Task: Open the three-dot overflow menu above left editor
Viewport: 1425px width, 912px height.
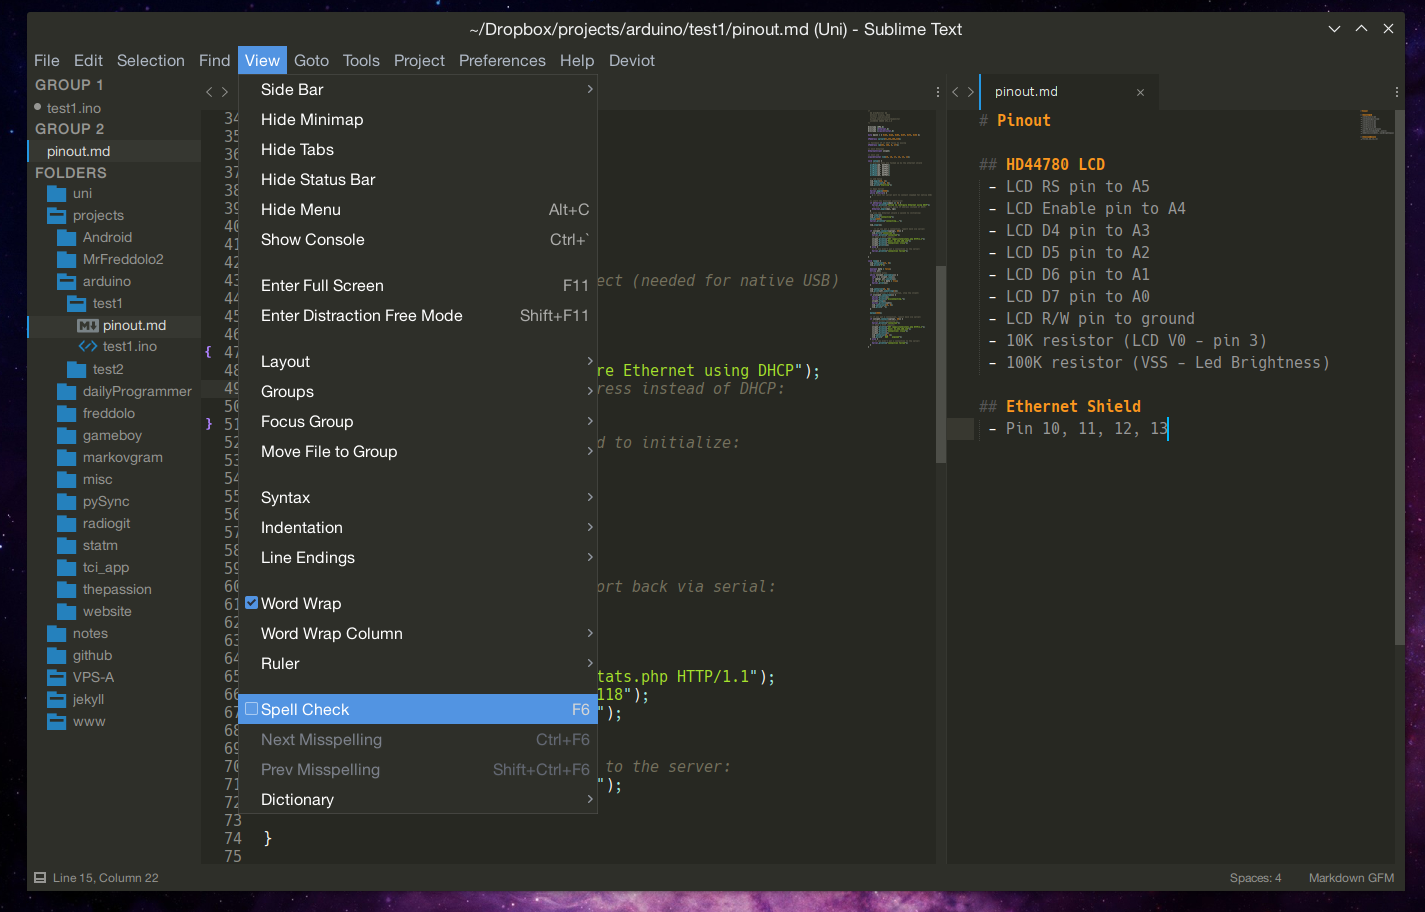Action: [937, 91]
